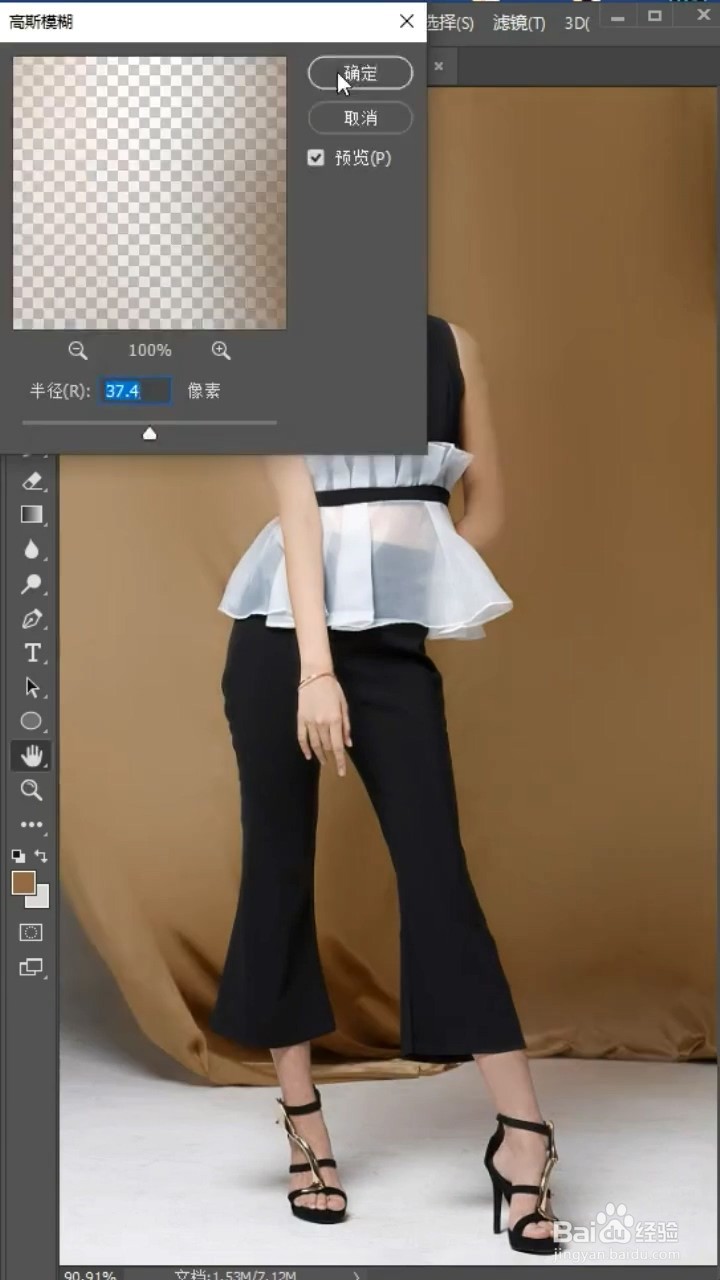Screen dimensions: 720x1280
Task: Click the foreground brown color swatch
Action: click(23, 883)
